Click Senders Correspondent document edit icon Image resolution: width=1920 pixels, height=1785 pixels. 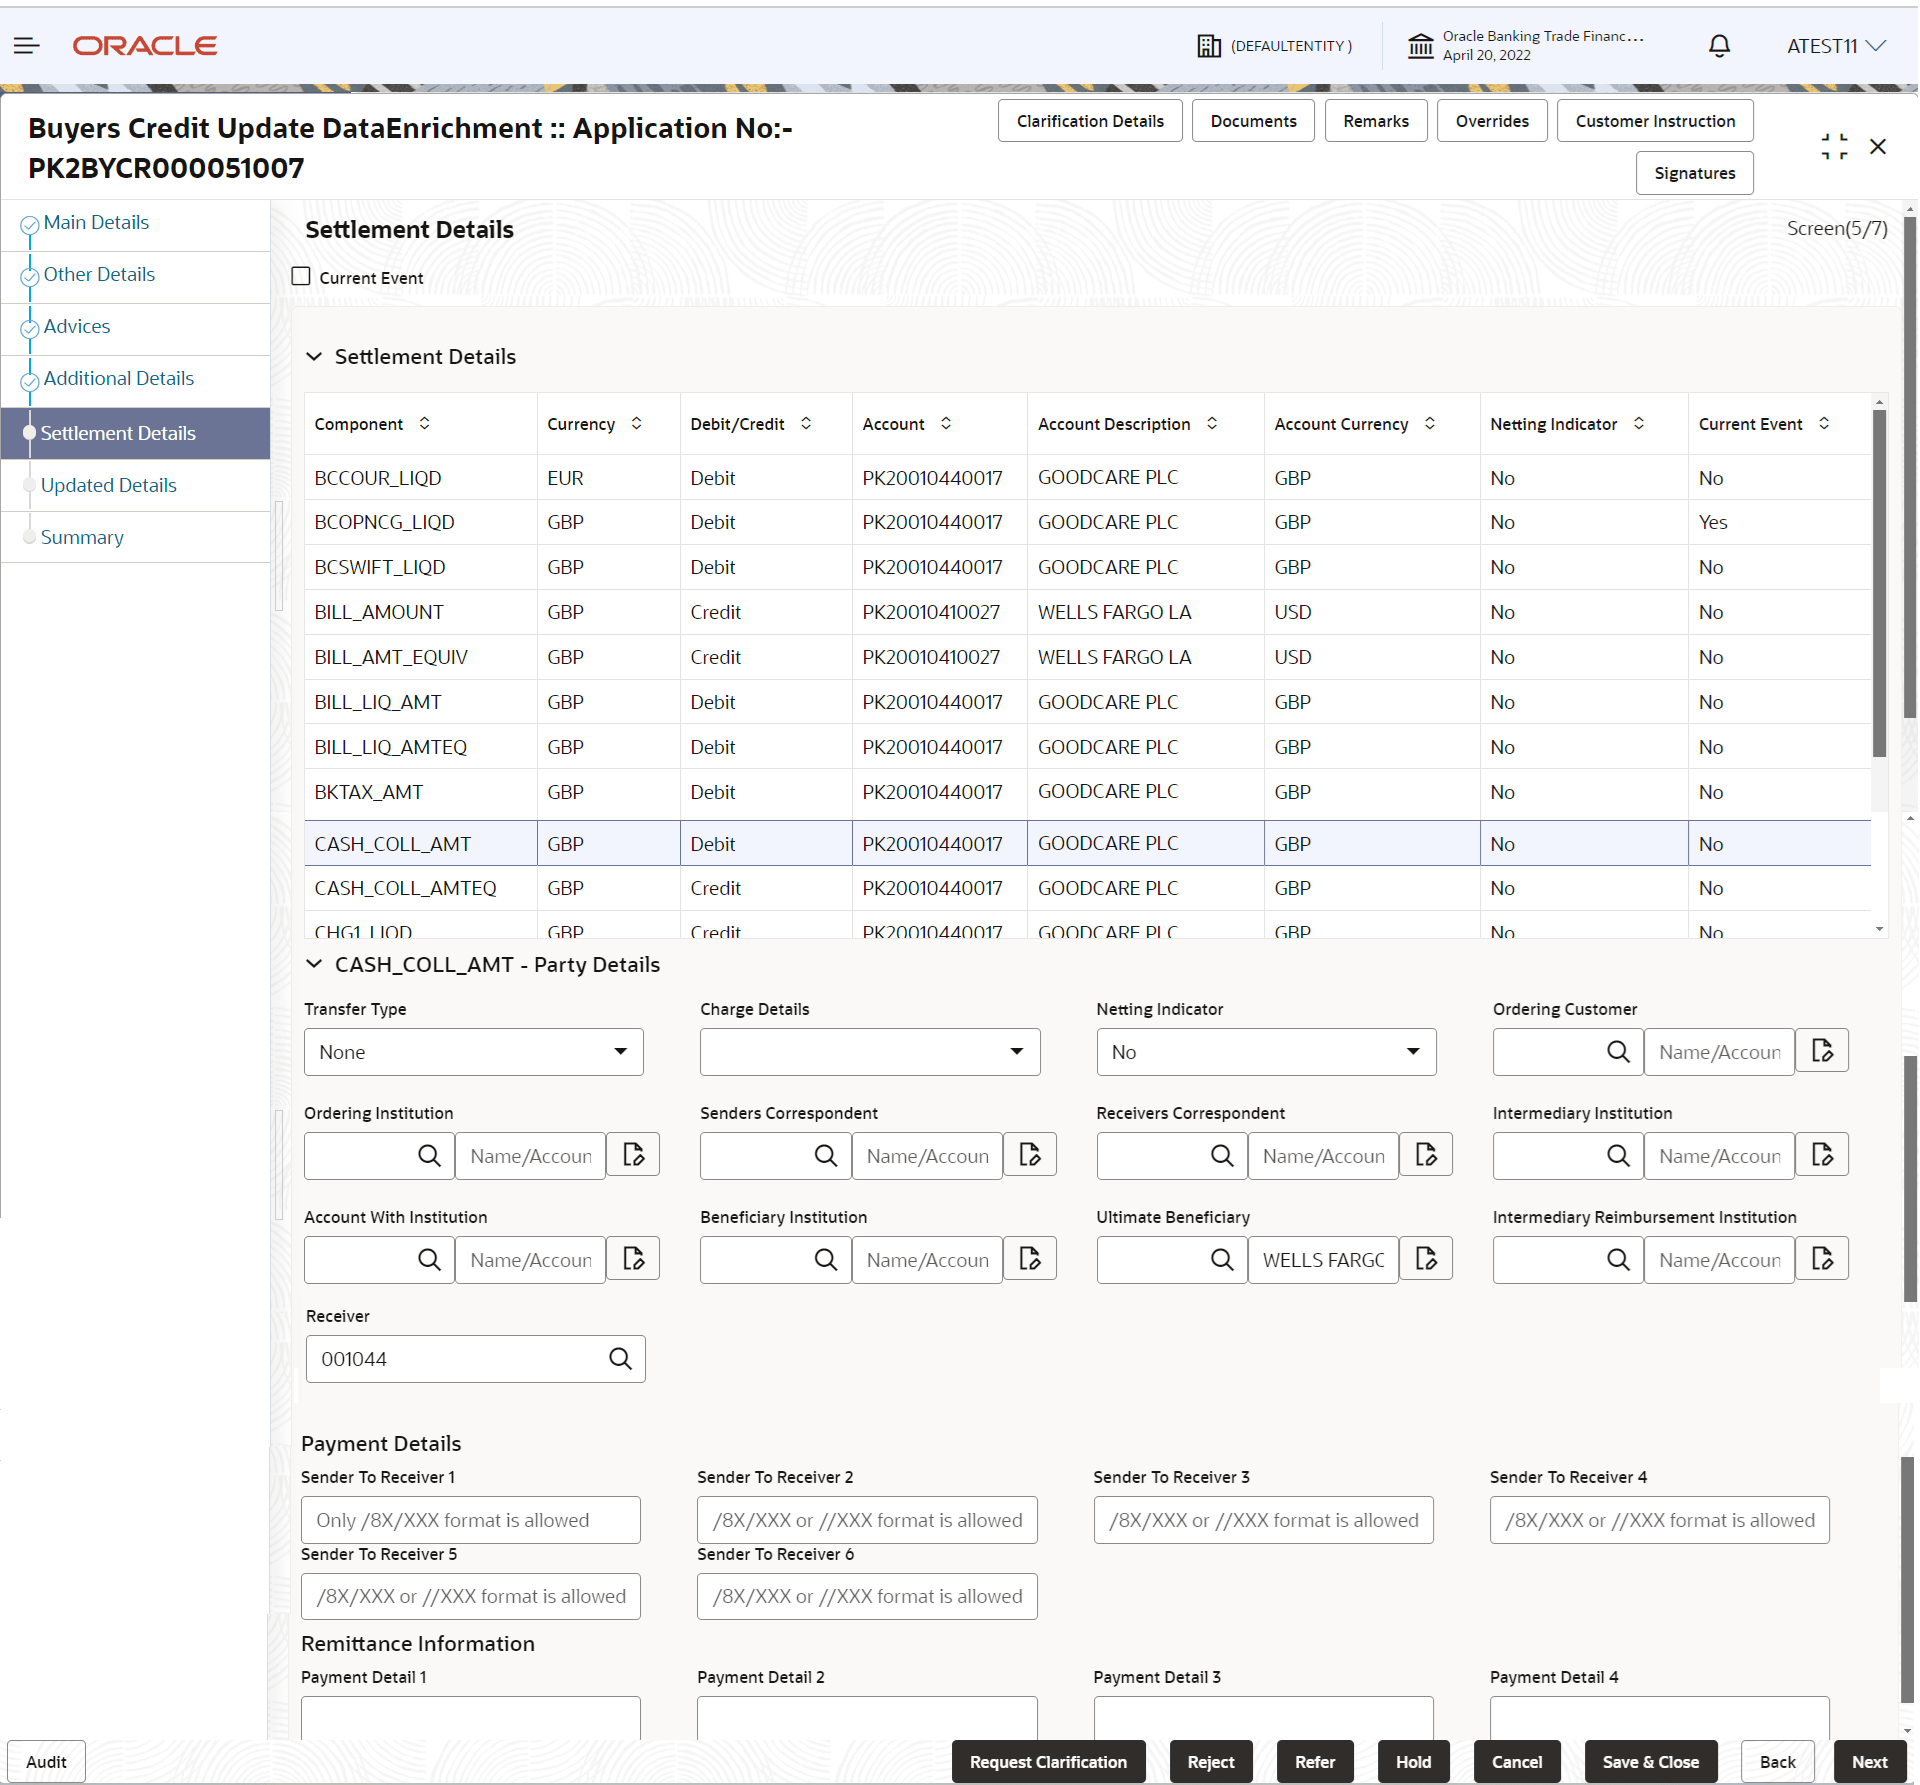(x=1030, y=1155)
